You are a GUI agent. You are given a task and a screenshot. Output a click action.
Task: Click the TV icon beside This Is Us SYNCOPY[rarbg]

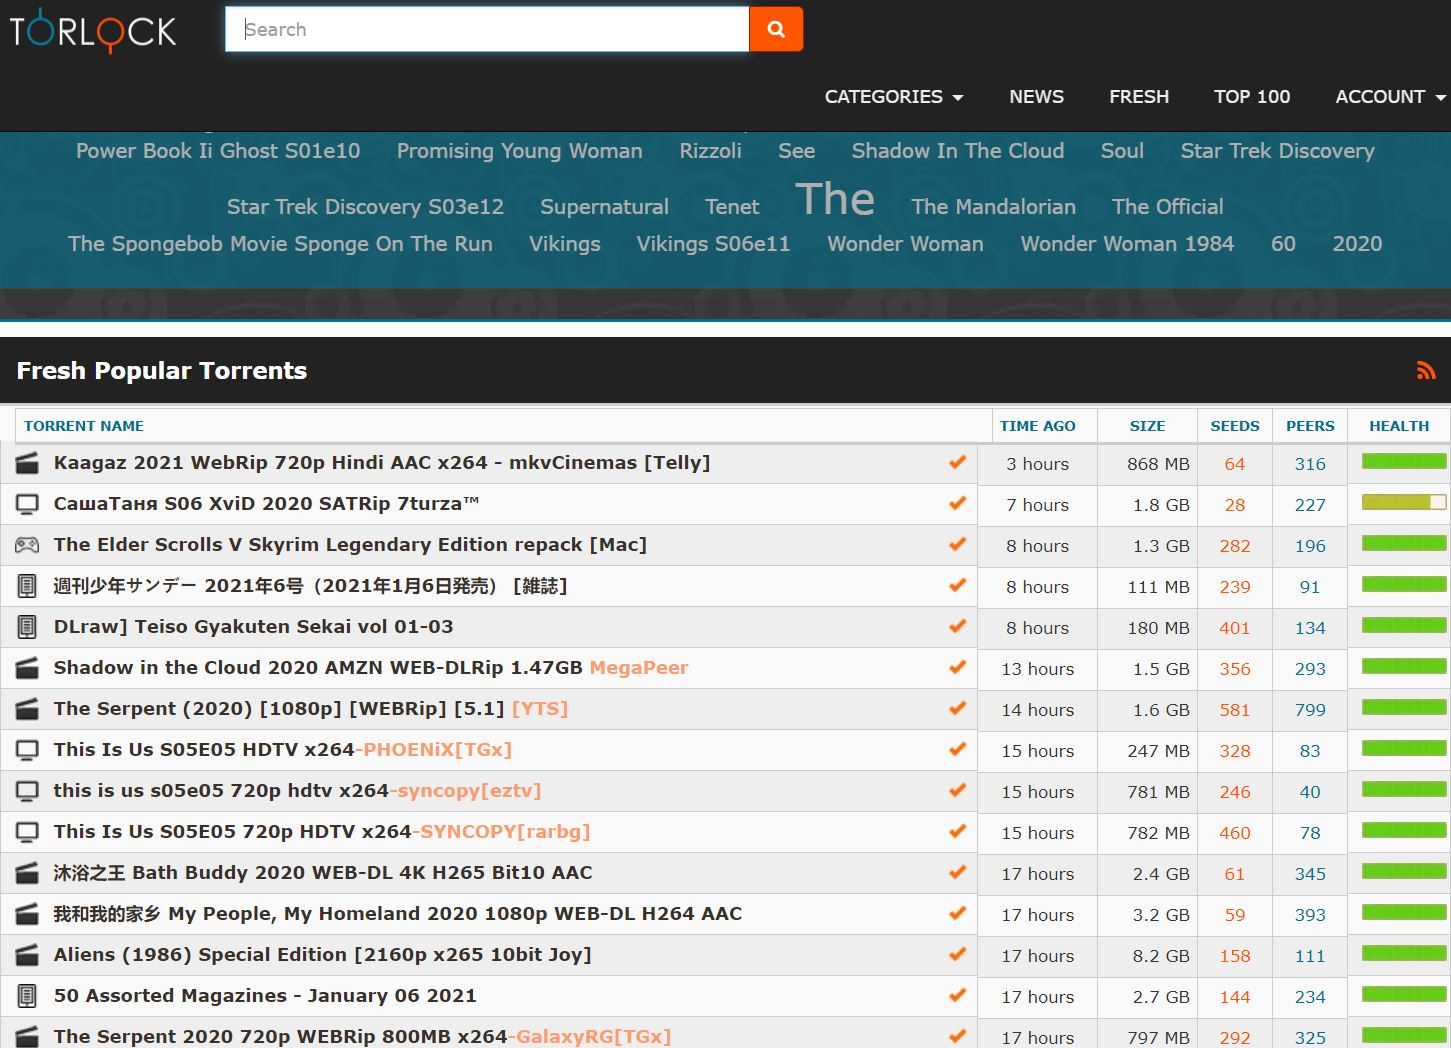[x=27, y=832]
